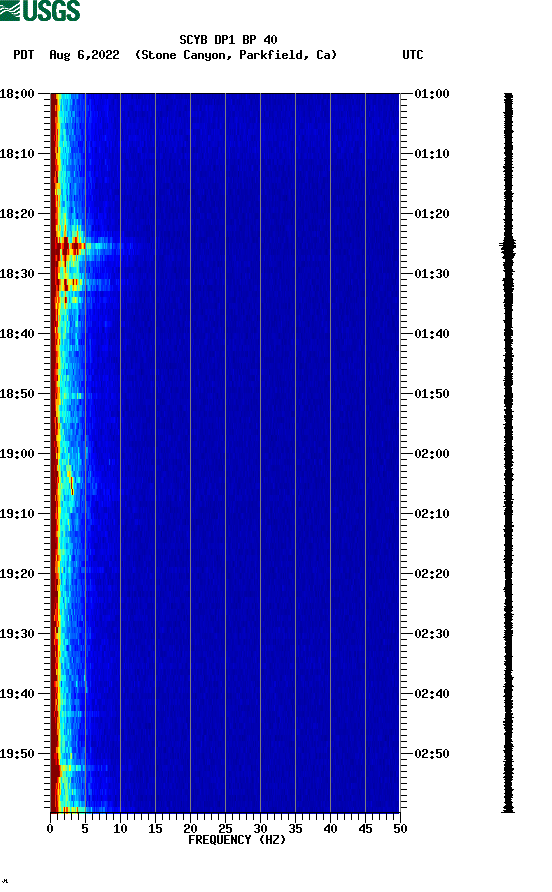
Task: Click the 20 Hz frequency tick label
Action: 190,829
